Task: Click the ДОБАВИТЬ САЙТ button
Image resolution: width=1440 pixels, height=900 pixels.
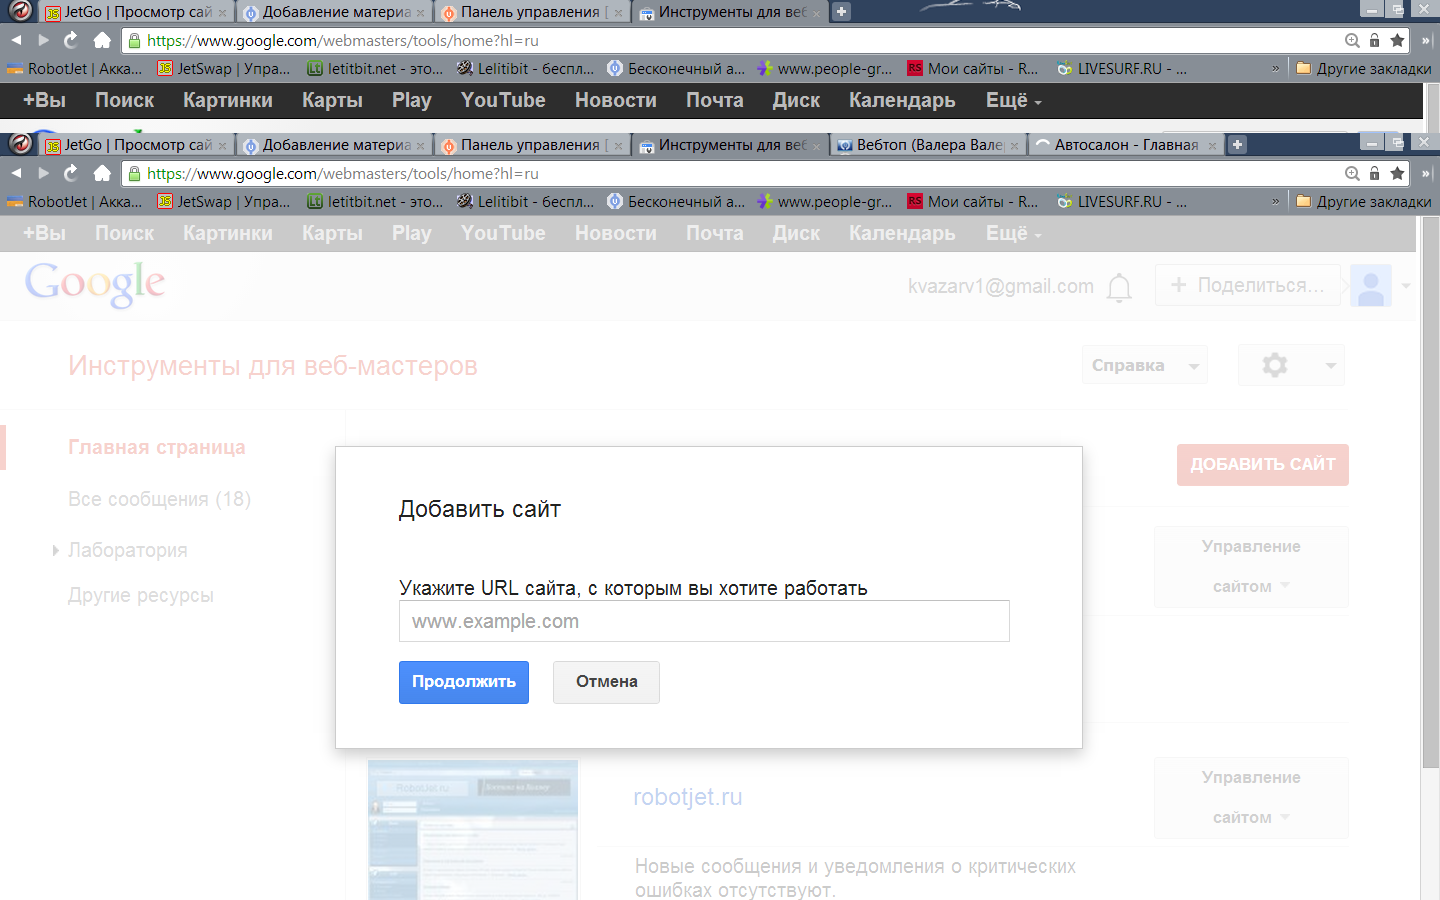Action: pos(1263,465)
